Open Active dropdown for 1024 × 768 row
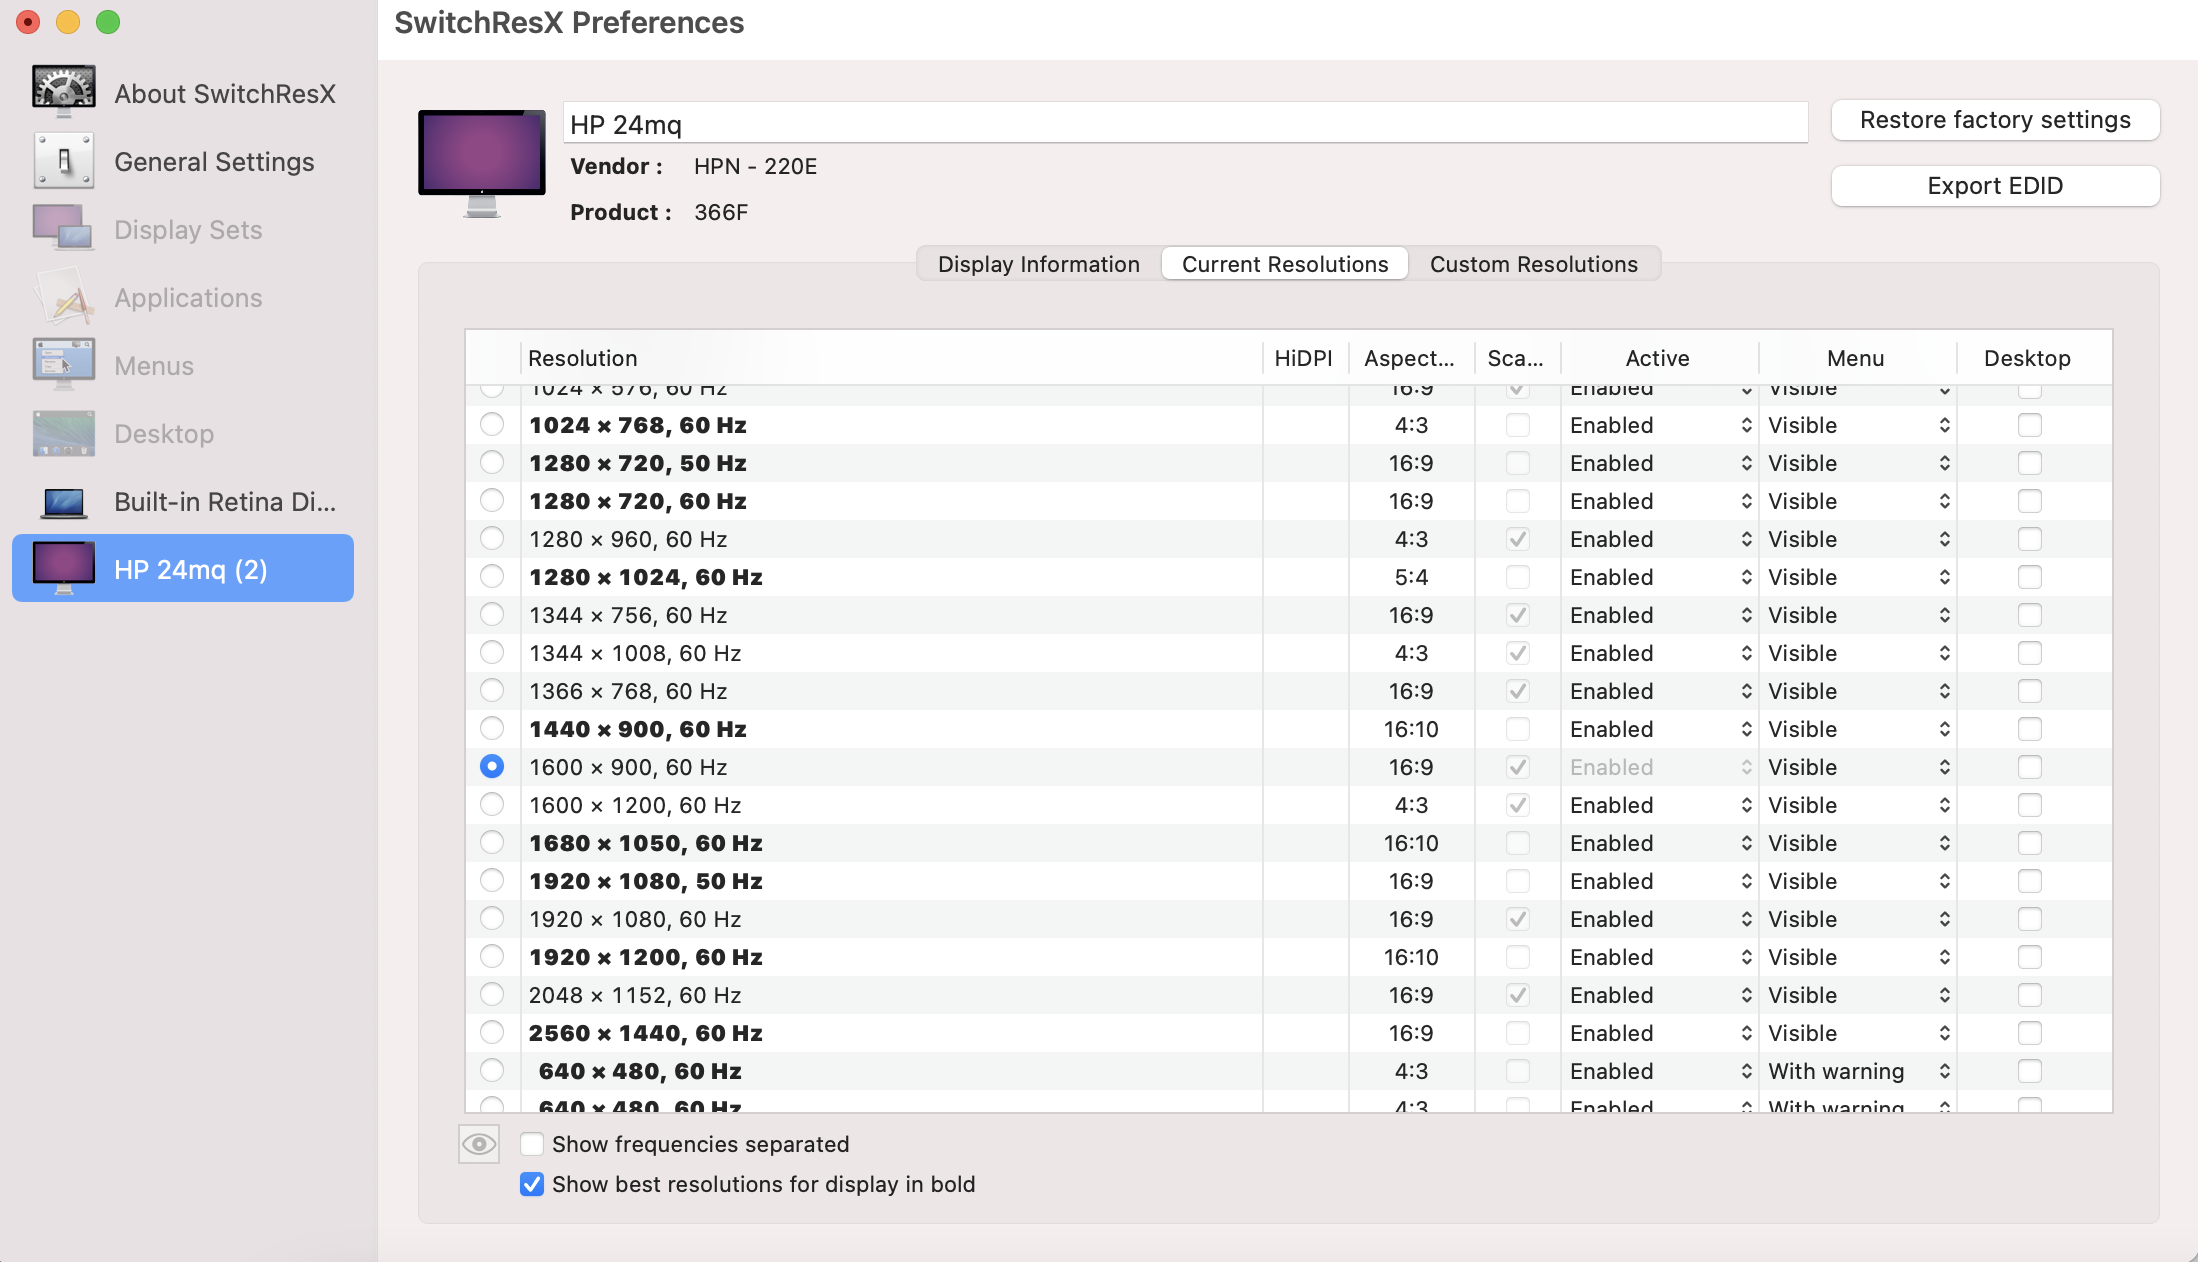This screenshot has height=1262, width=2198. (x=1660, y=425)
